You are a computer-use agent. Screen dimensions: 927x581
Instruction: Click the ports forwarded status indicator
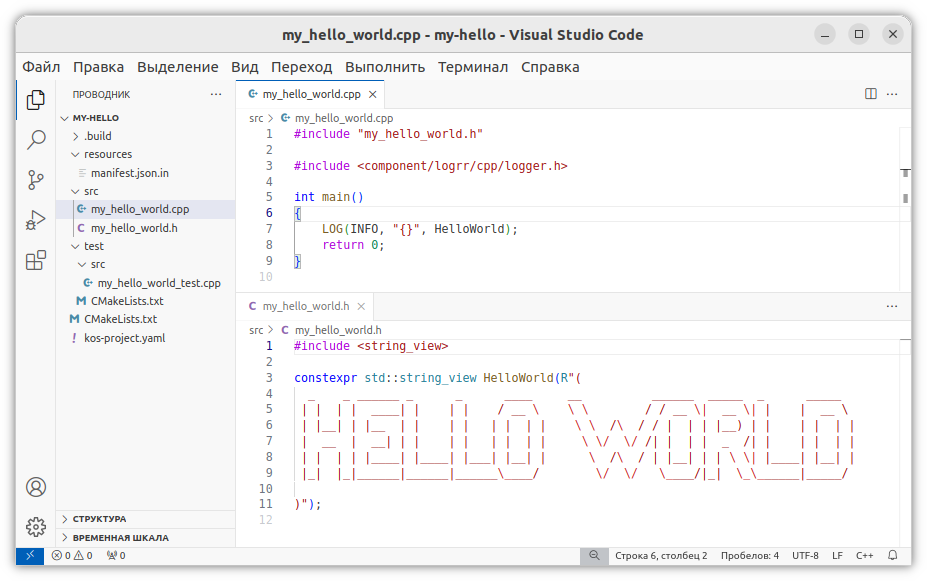click(116, 556)
